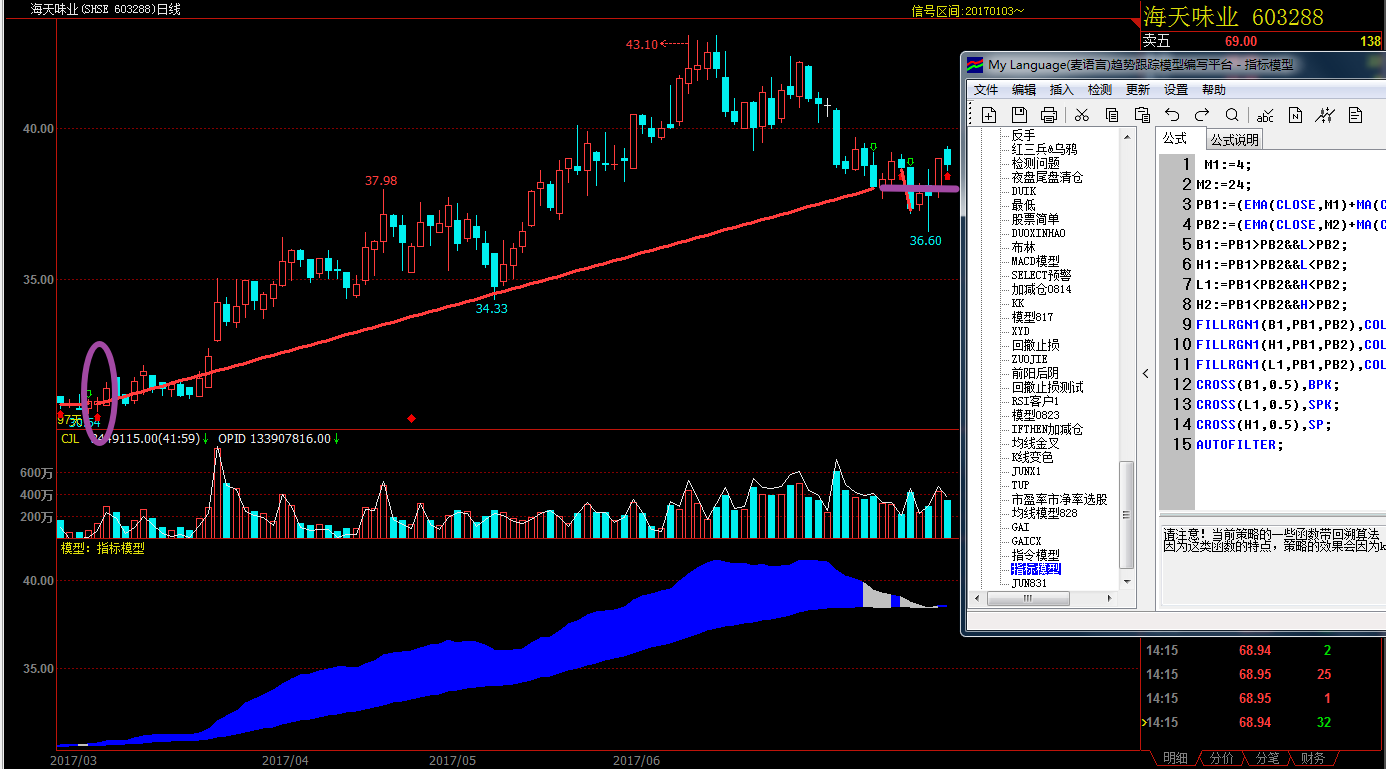The image size is (1386, 769).
Task: Open the 设置 menu
Action: (x=1176, y=90)
